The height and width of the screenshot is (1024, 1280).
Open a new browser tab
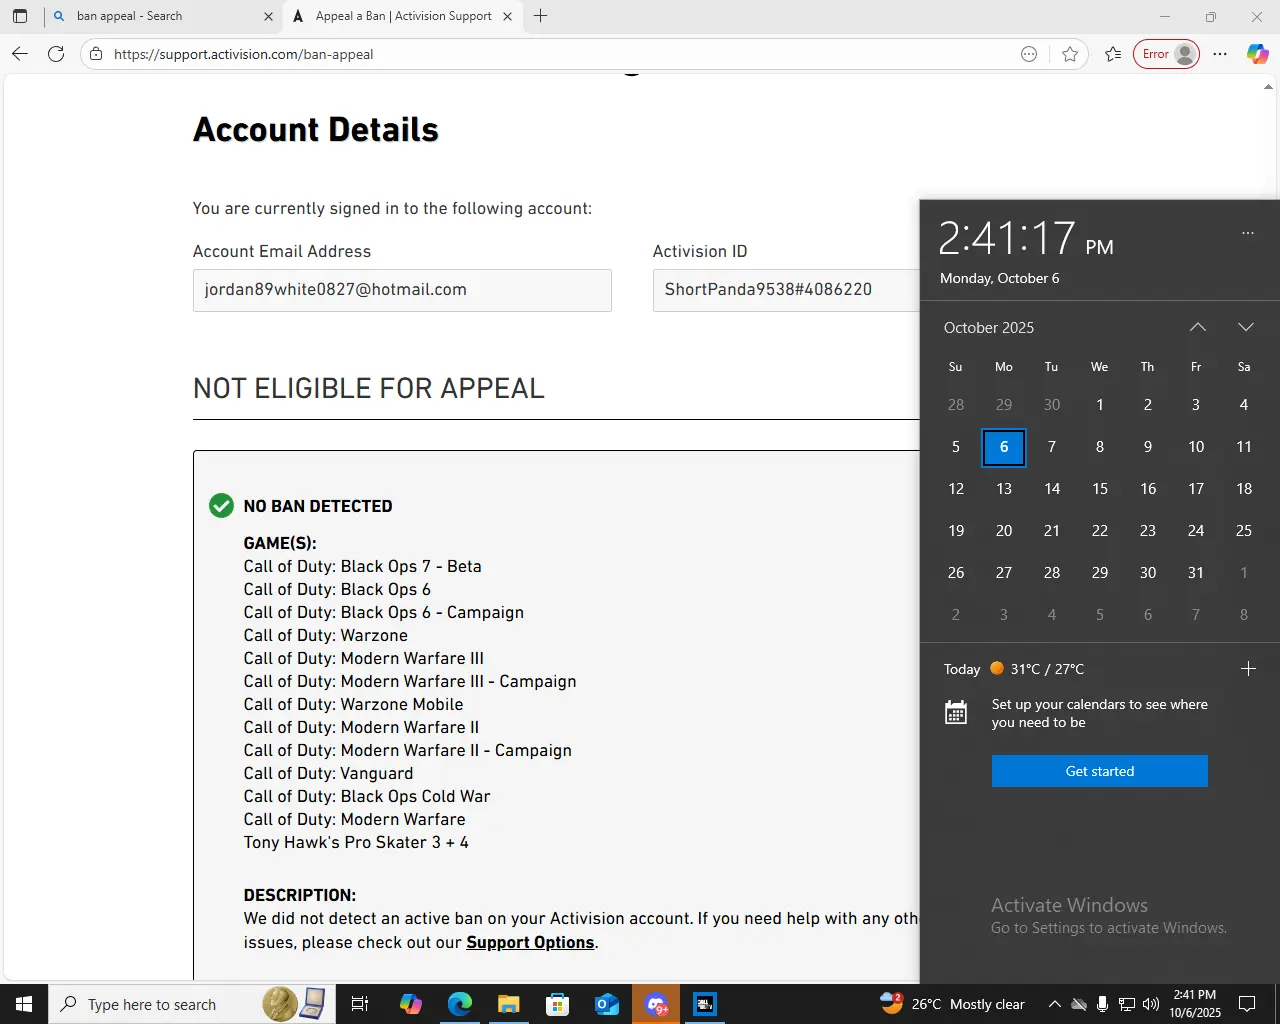pos(541,16)
